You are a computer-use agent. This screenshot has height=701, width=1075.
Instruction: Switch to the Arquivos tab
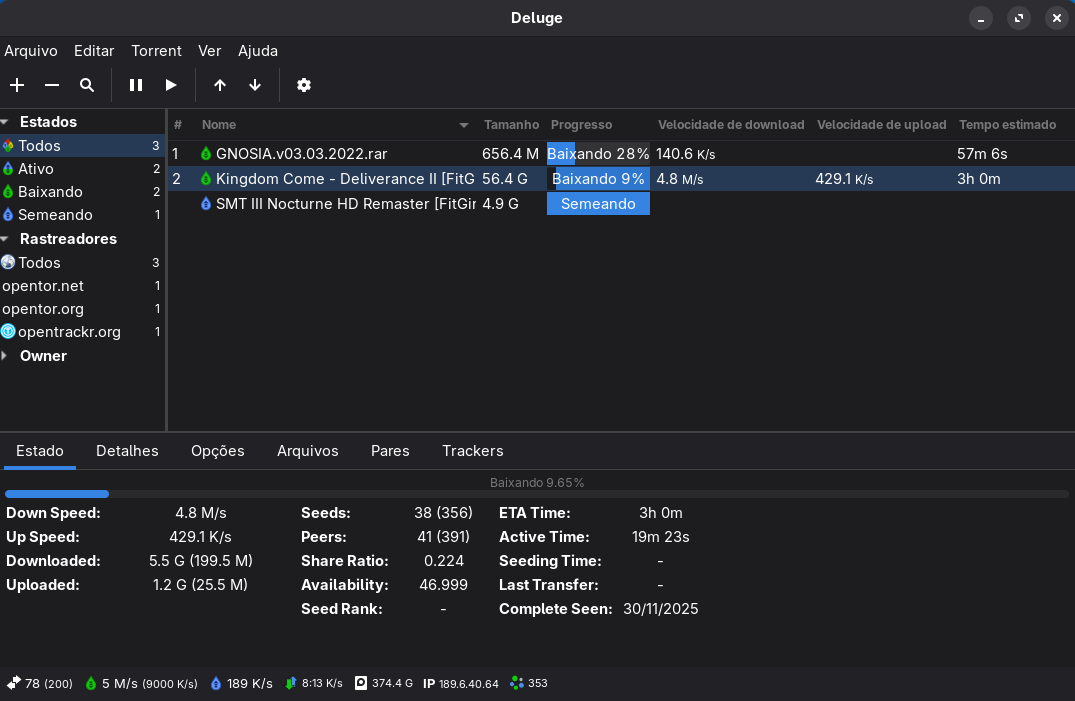(307, 451)
